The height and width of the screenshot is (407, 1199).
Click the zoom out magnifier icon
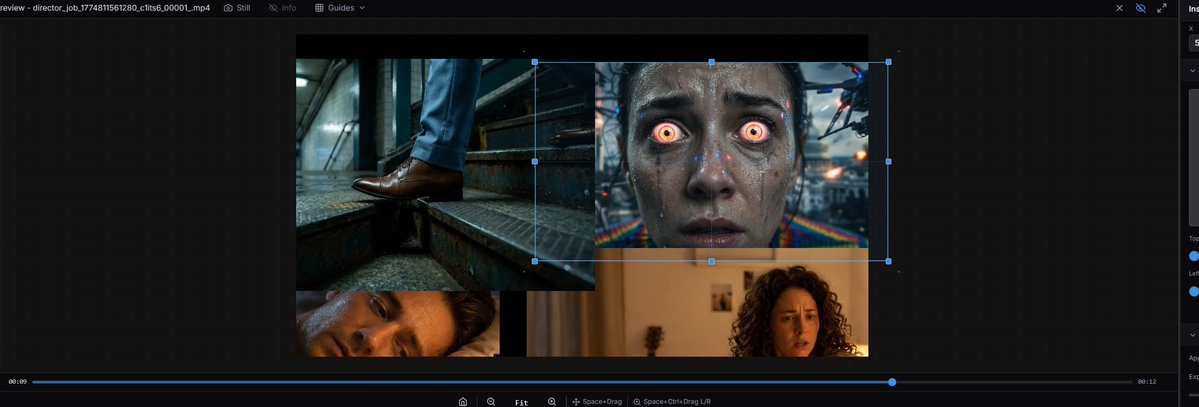tap(491, 401)
